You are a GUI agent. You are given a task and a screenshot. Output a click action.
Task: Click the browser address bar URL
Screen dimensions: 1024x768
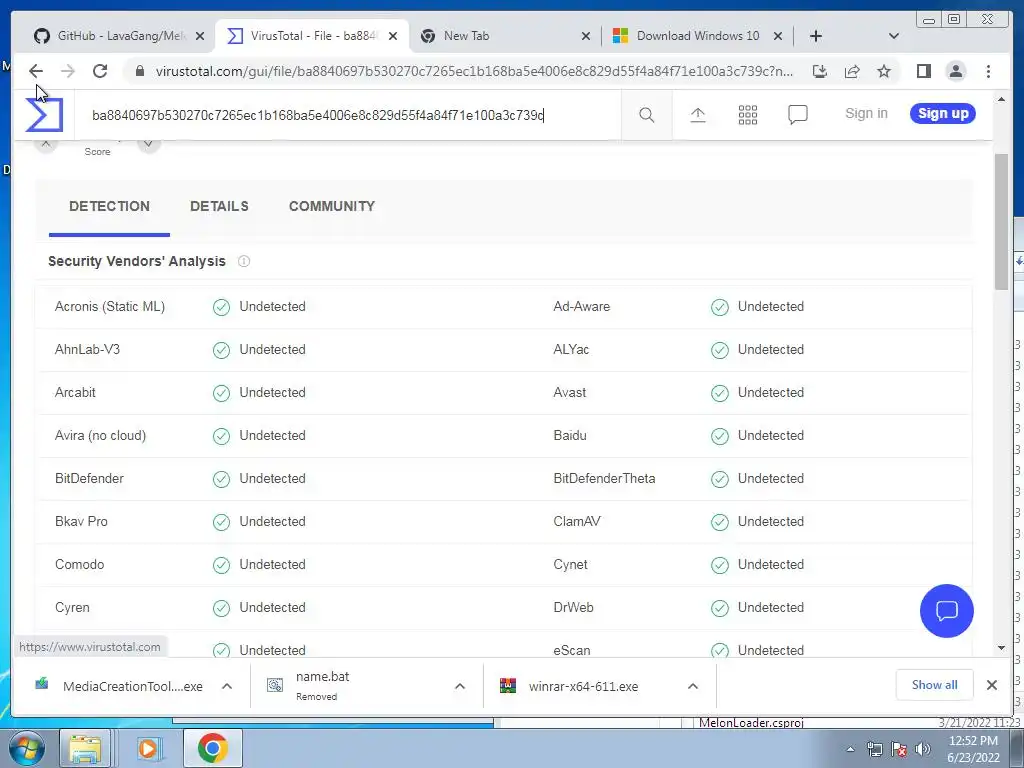(x=474, y=71)
